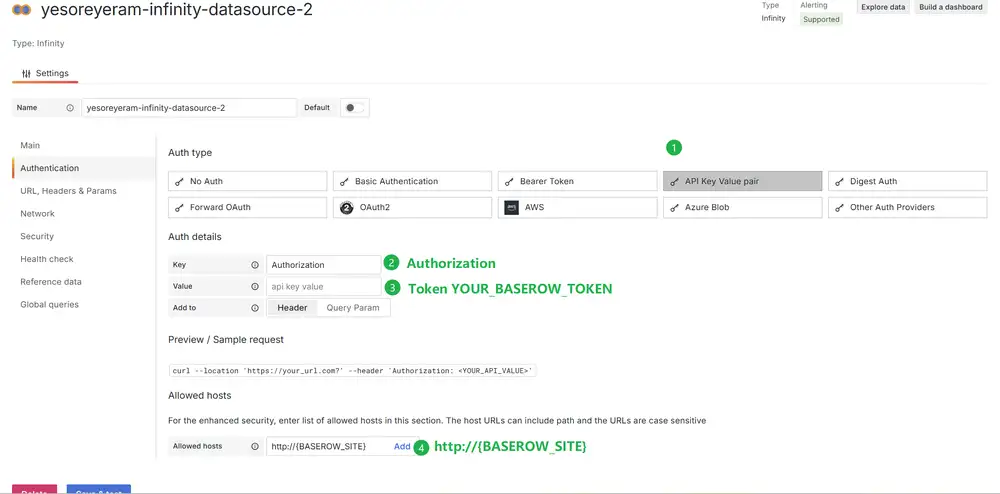Click the Key input containing Authorization
The image size is (1000, 494).
click(323, 265)
